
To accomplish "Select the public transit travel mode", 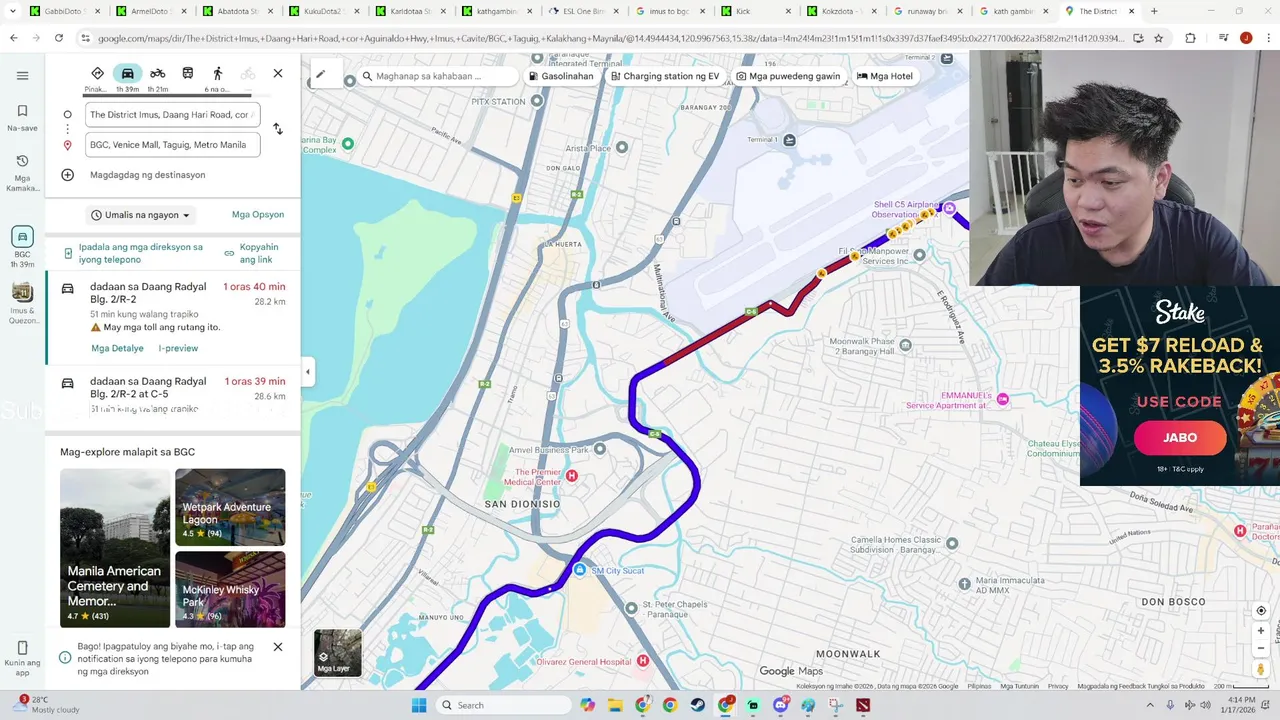I will pos(188,74).
